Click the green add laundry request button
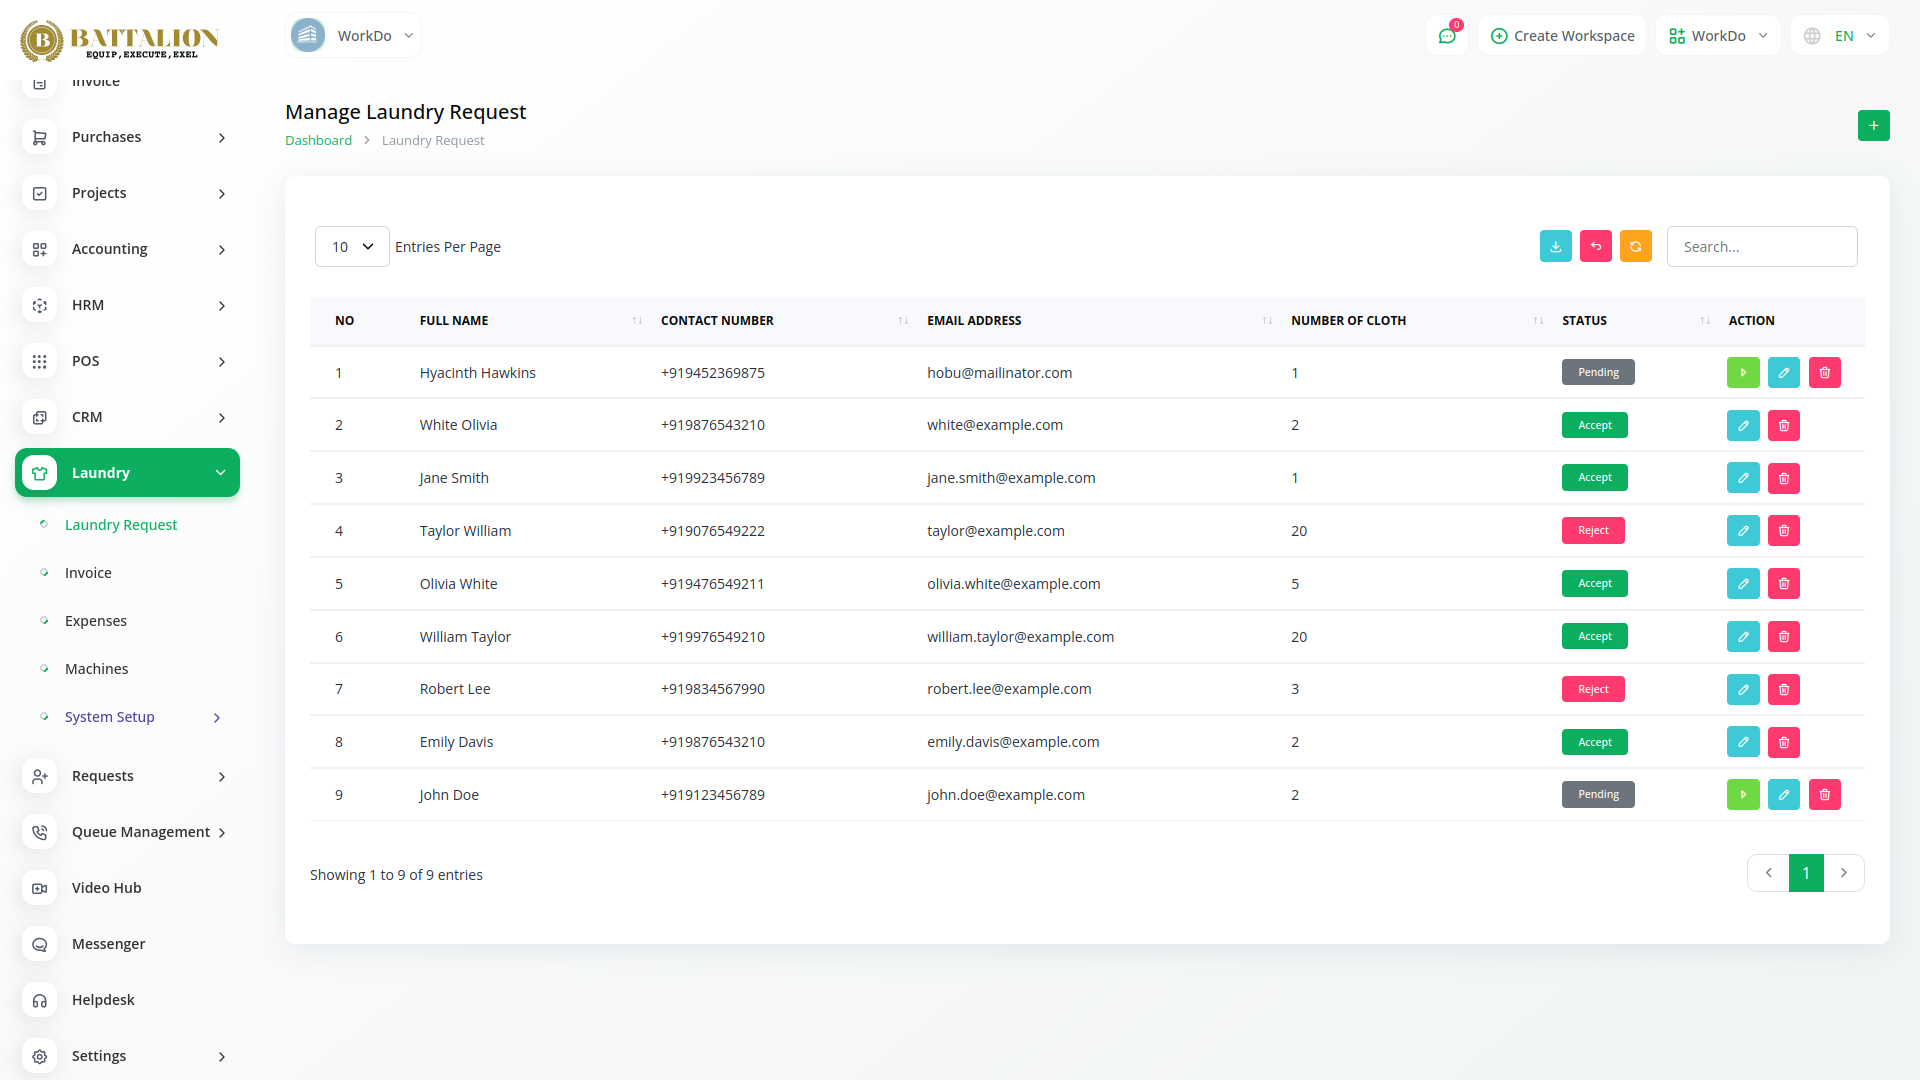 [1873, 126]
